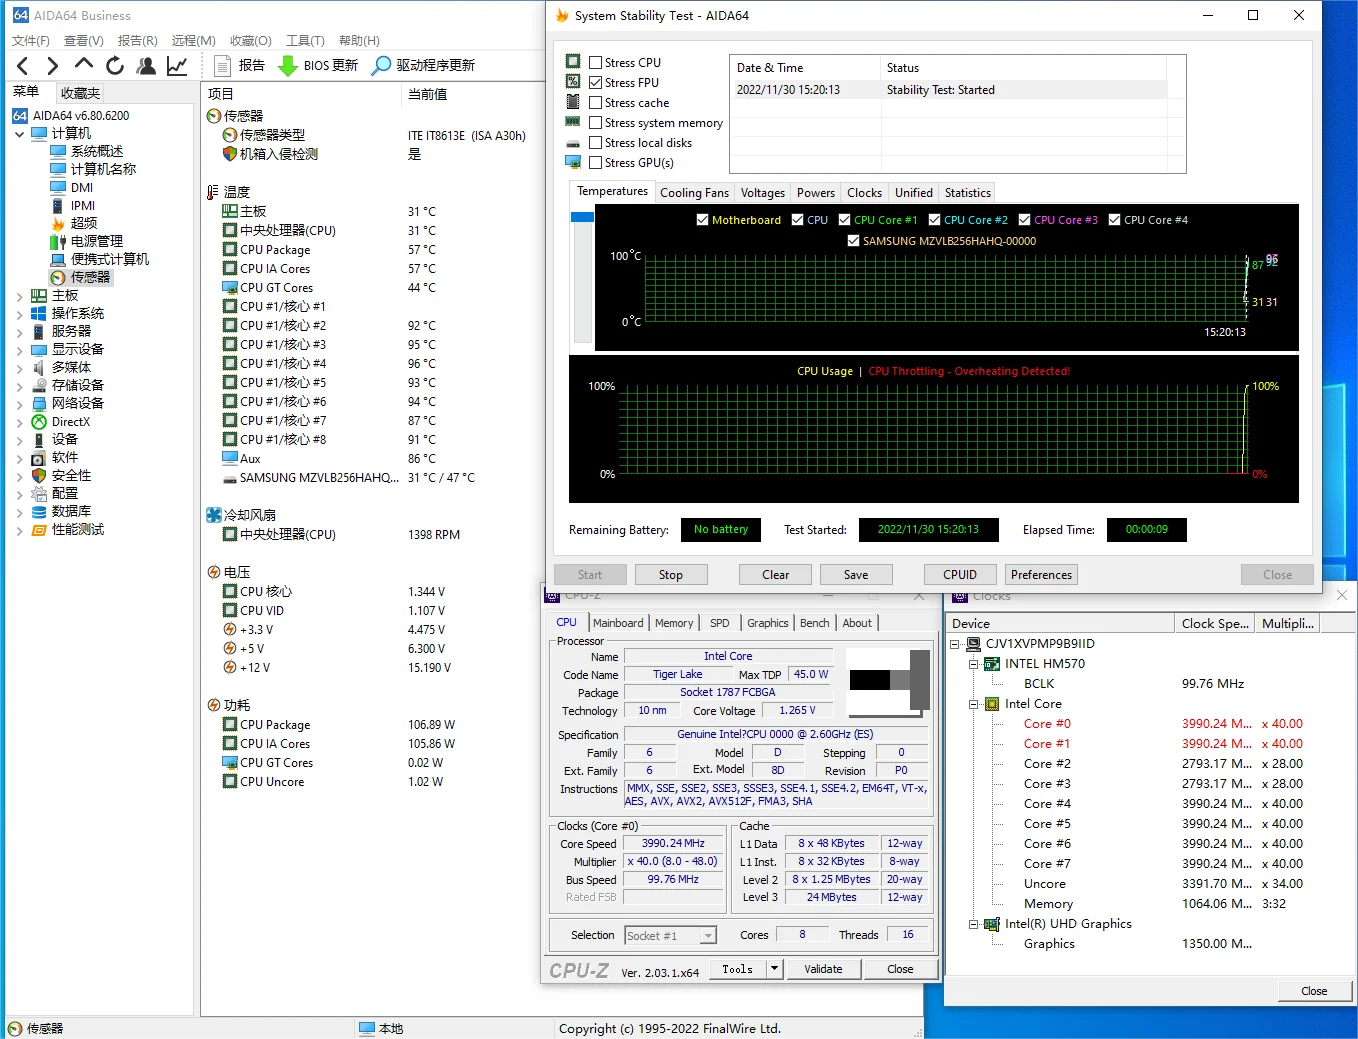
Task: Click the 数据库 database icon
Action: [x=39, y=512]
